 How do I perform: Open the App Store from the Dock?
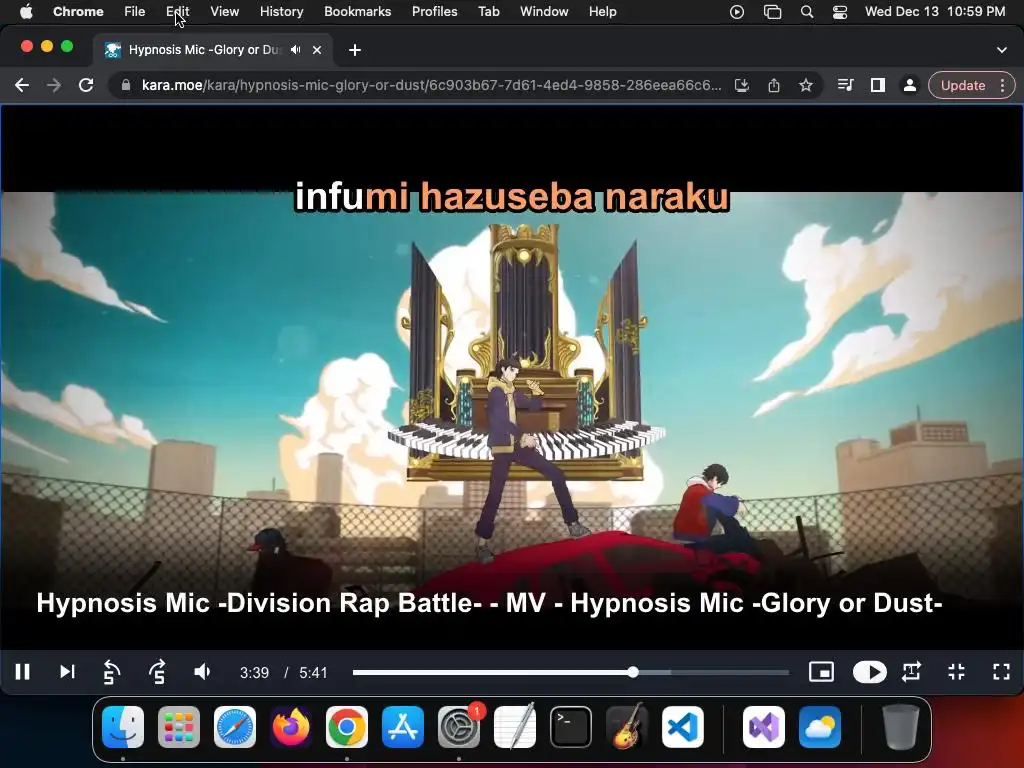(x=403, y=727)
